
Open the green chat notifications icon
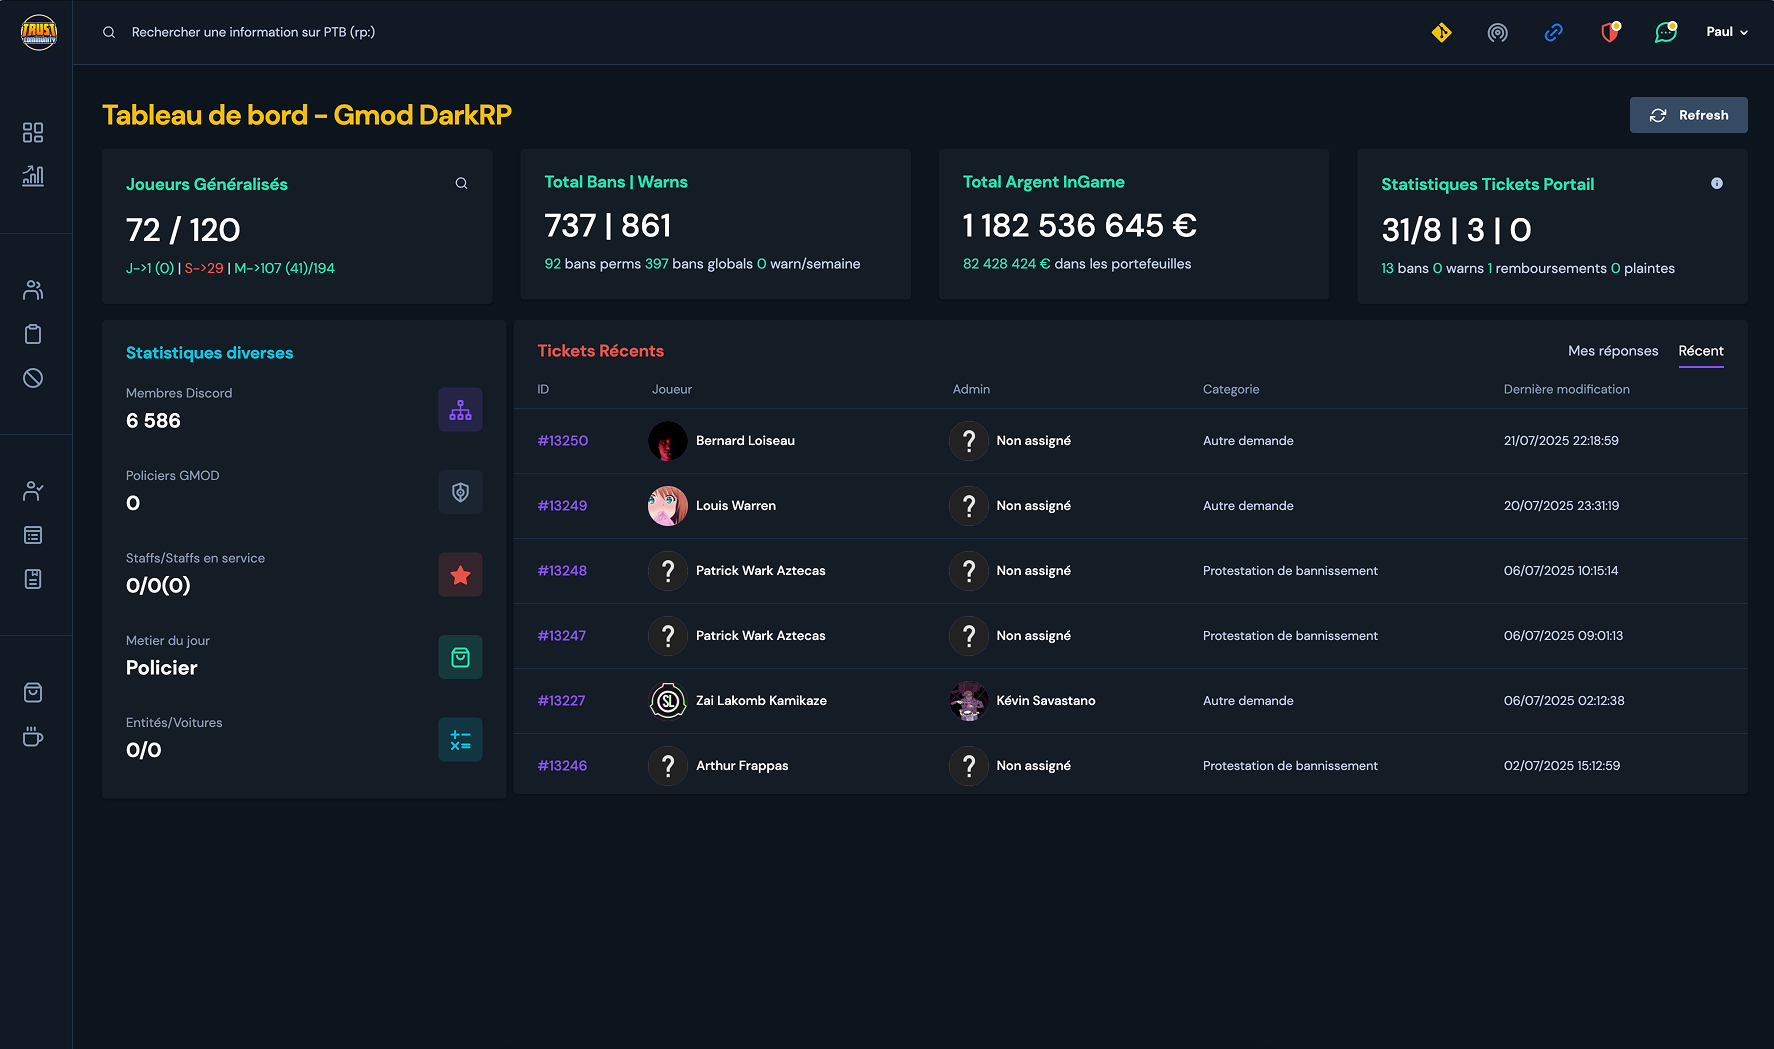[1665, 32]
